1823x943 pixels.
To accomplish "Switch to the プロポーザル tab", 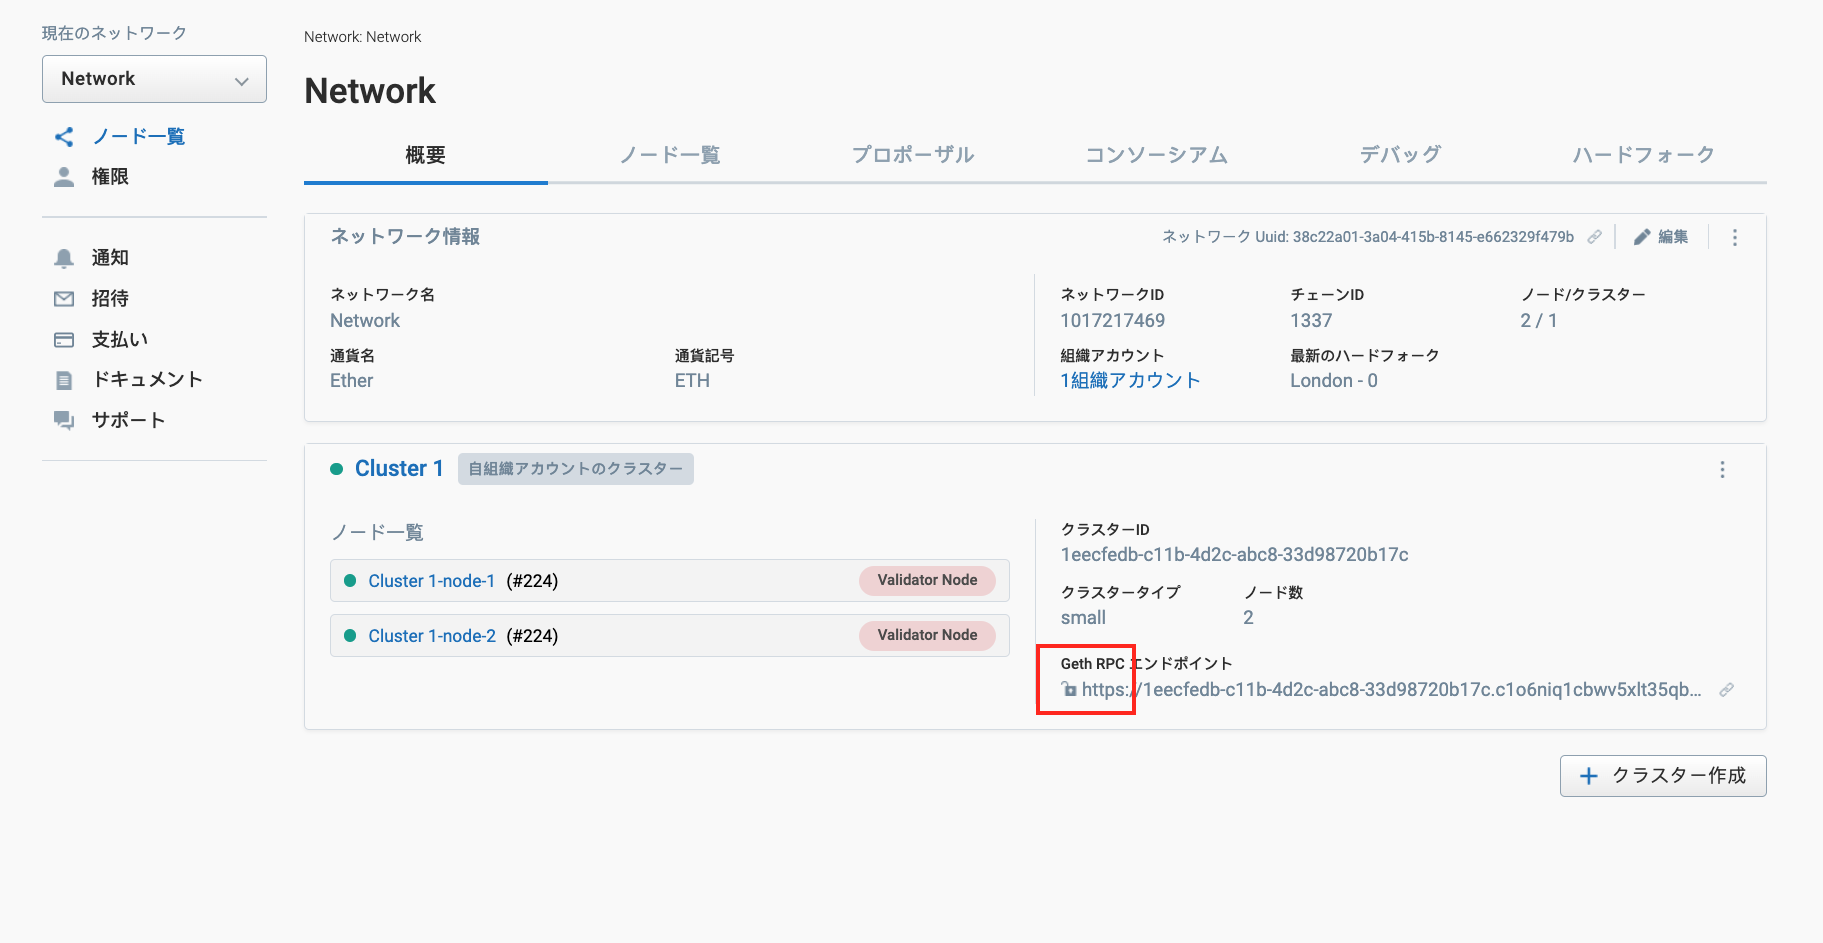I will coord(913,155).
